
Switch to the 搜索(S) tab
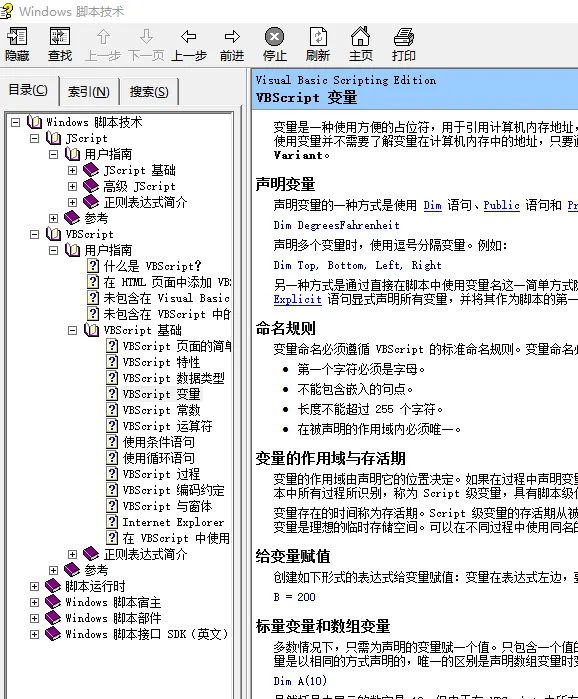pos(149,91)
